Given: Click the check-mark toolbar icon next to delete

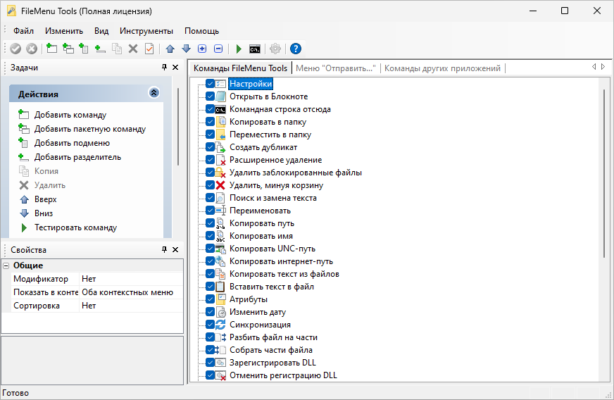Looking at the screenshot, I should tap(149, 49).
